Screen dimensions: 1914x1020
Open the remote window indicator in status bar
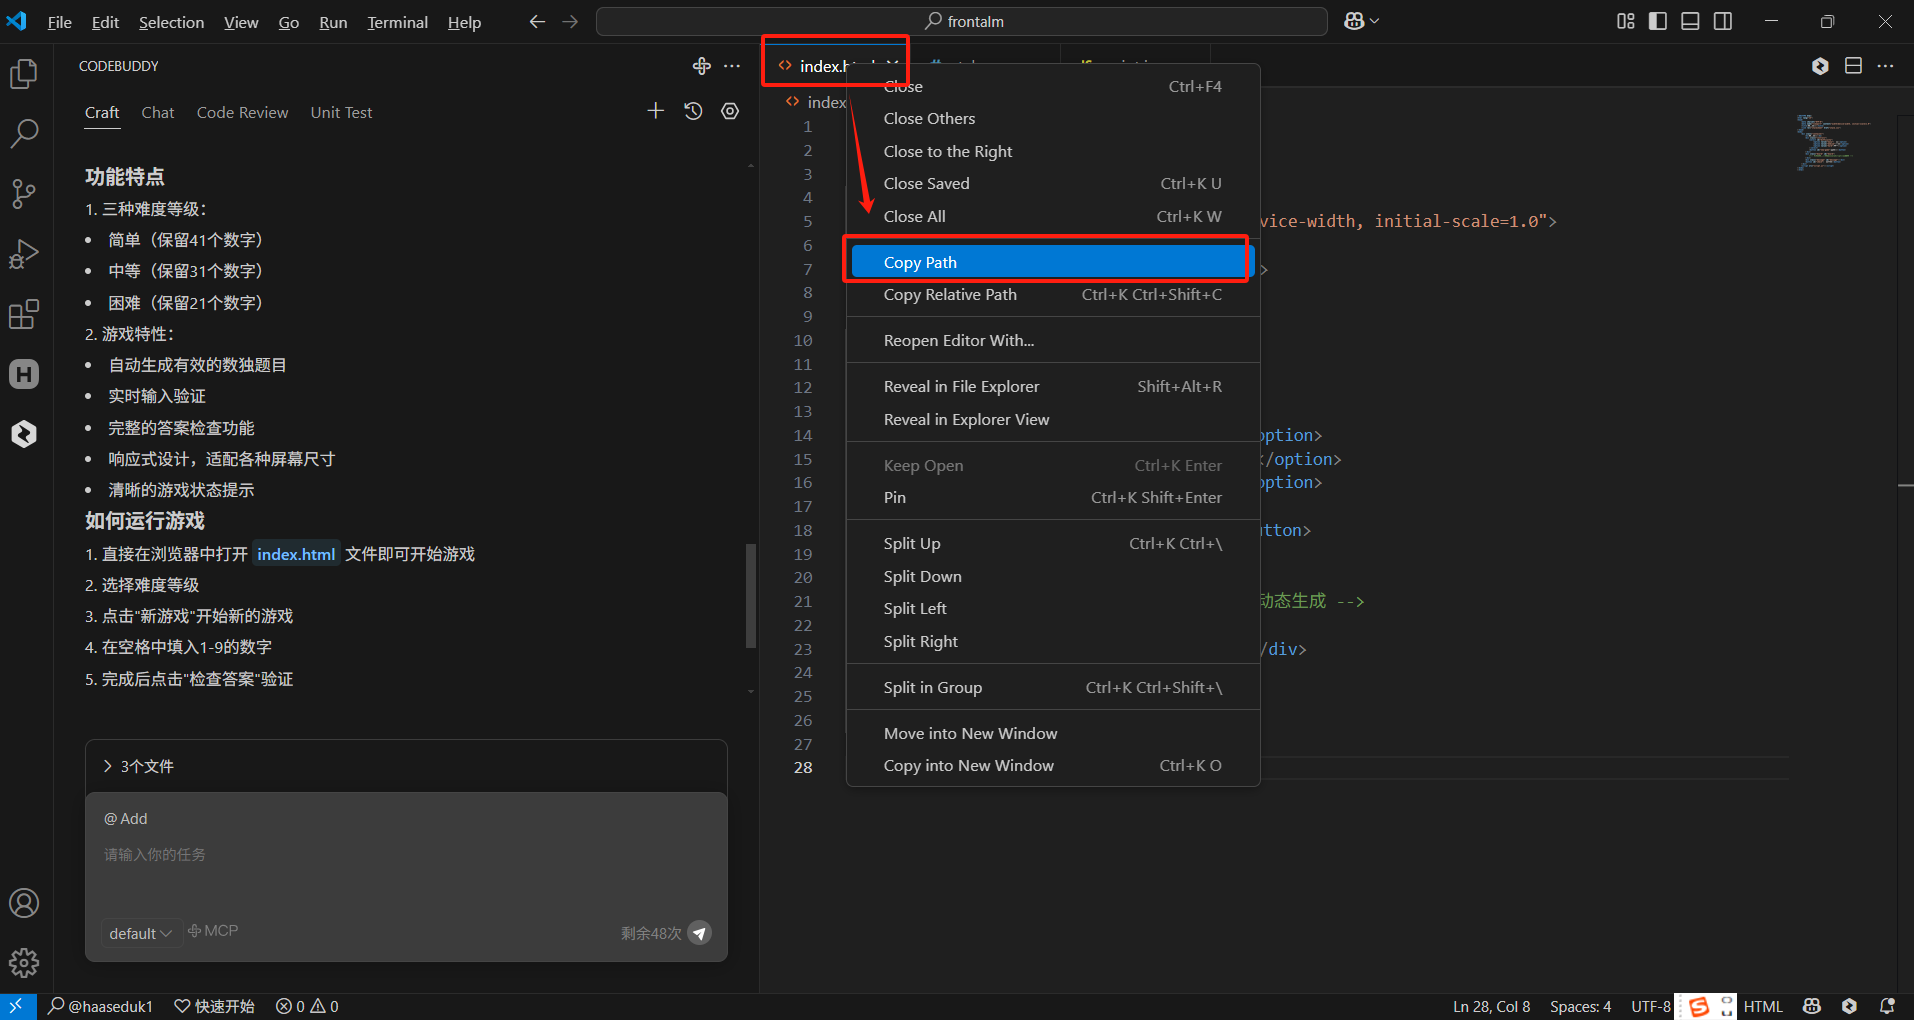(x=17, y=1006)
